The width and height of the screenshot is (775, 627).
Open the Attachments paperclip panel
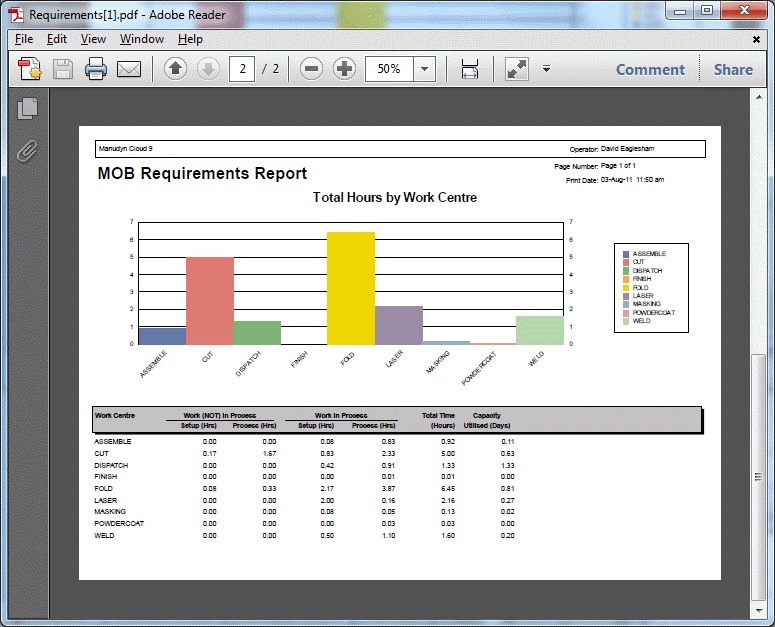click(28, 151)
